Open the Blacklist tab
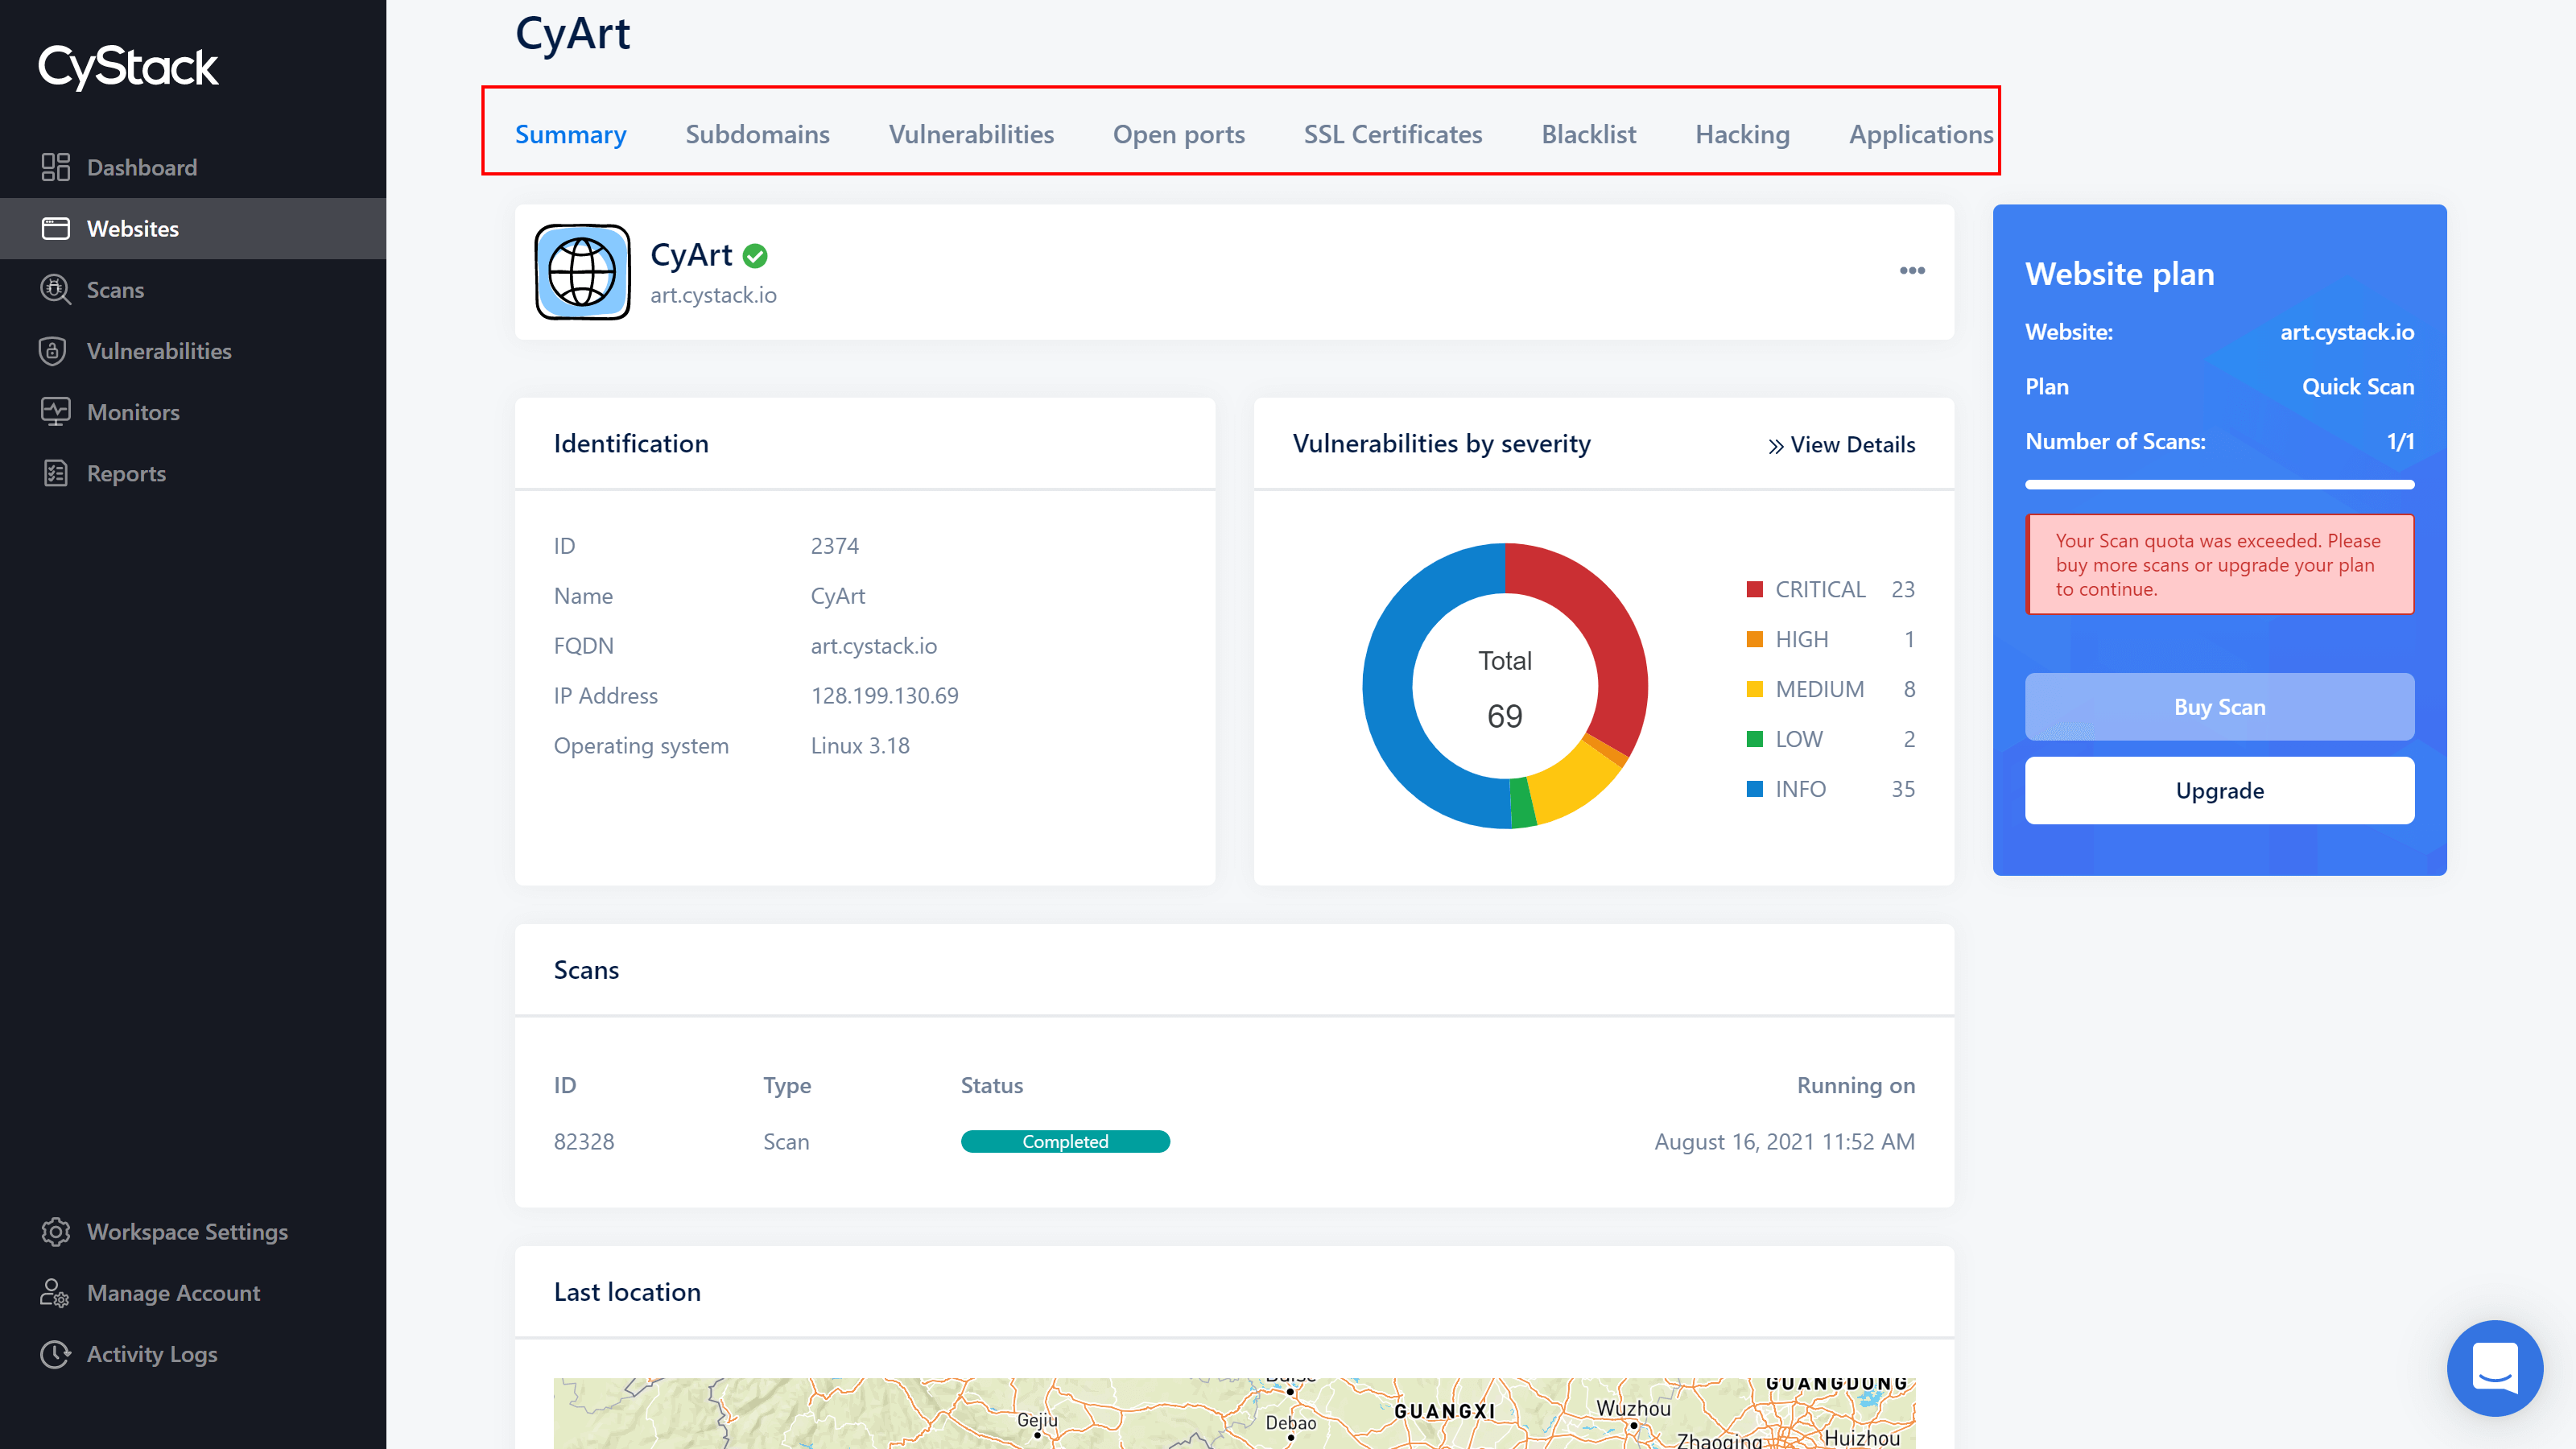2576x1449 pixels. click(x=1589, y=134)
